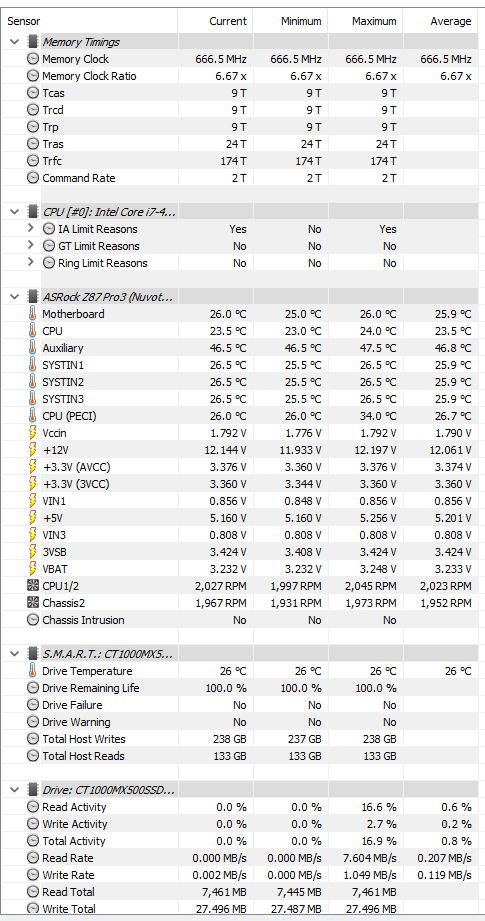Select the Total Host Reads row
This screenshot has height=921, width=485.
pyautogui.click(x=242, y=756)
